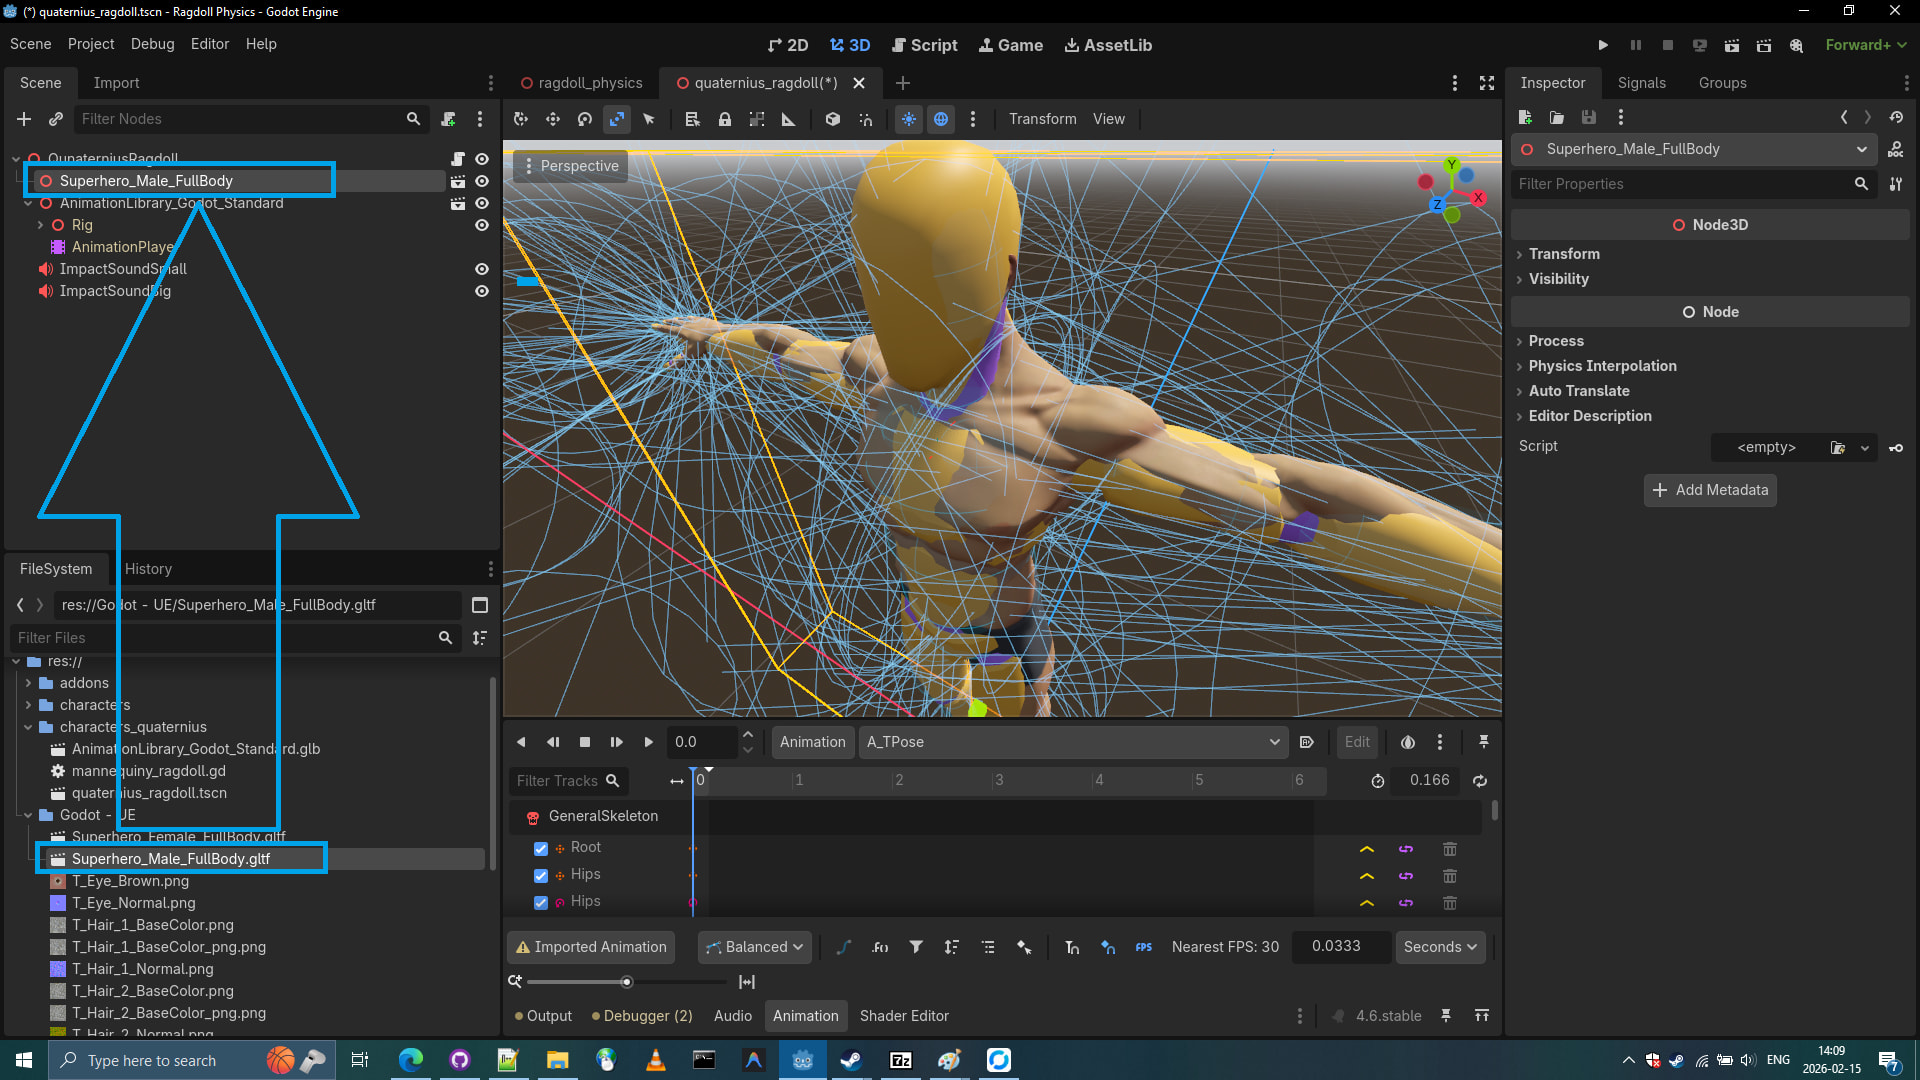Hide the ImpactSoundBig node visibility
This screenshot has height=1080, width=1920.
[x=482, y=291]
